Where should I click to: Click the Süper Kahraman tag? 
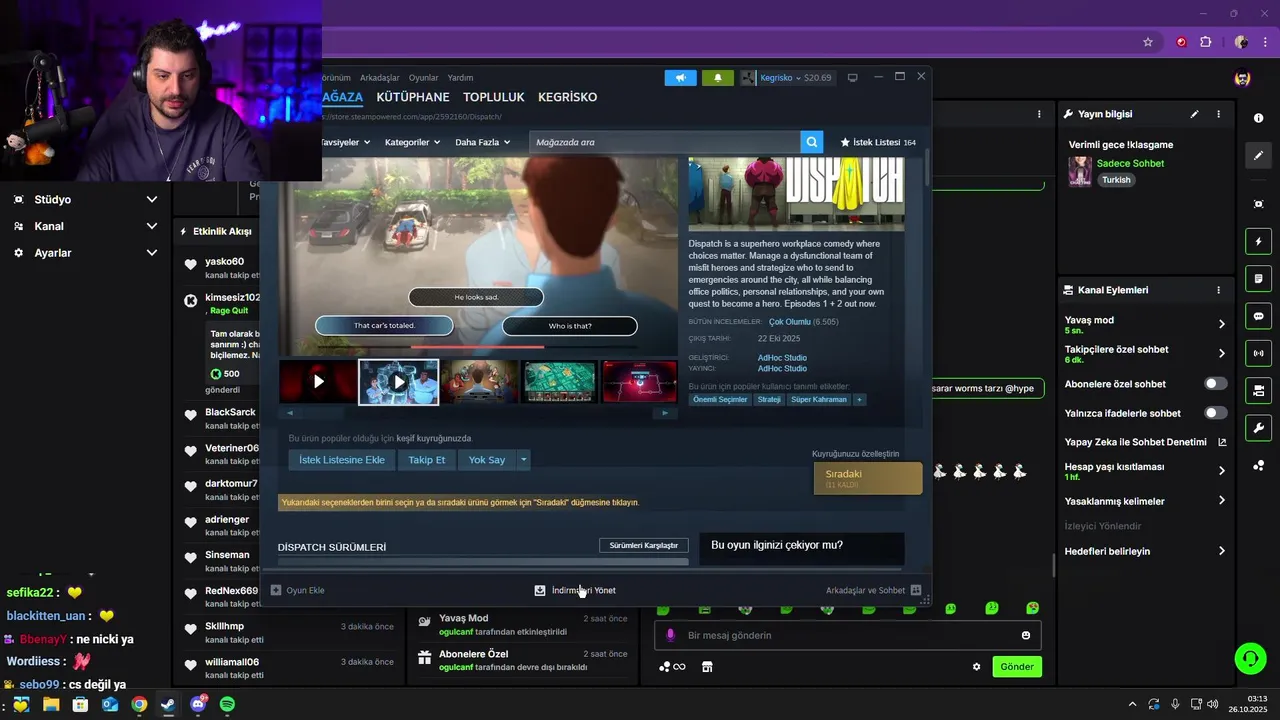pos(818,399)
